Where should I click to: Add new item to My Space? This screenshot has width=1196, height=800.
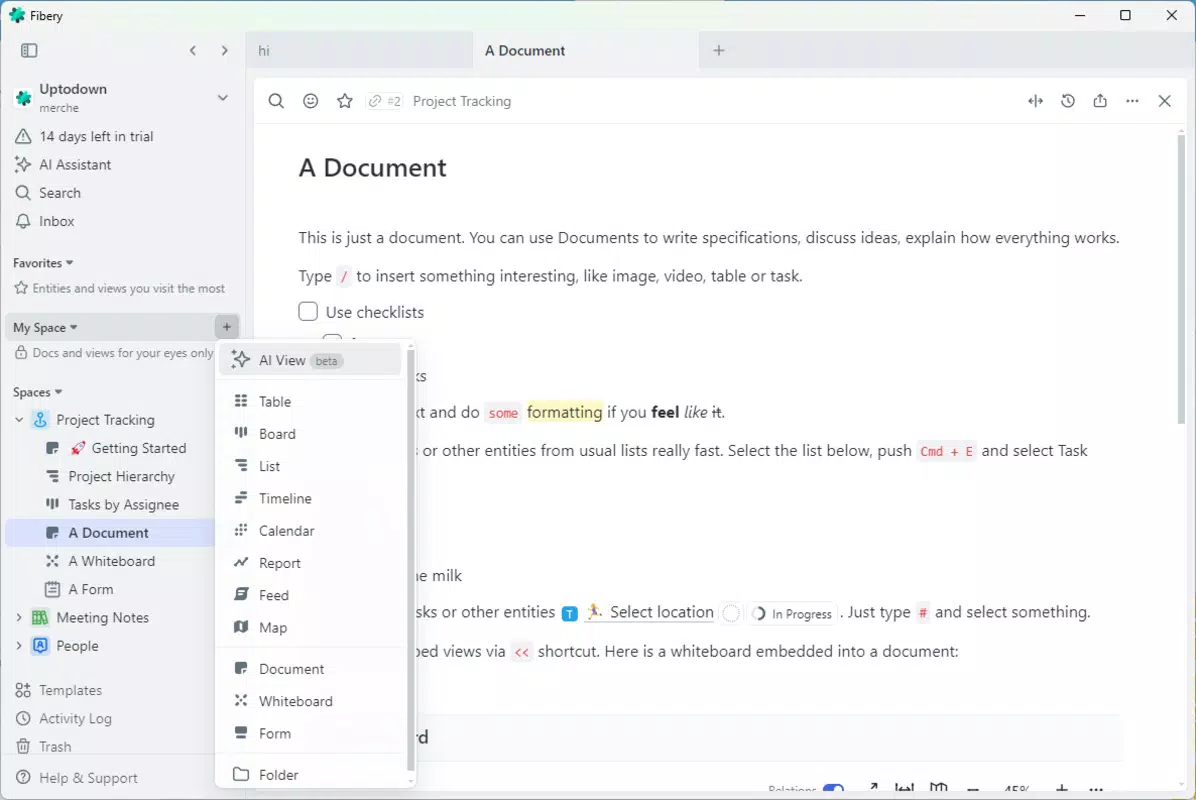[227, 327]
